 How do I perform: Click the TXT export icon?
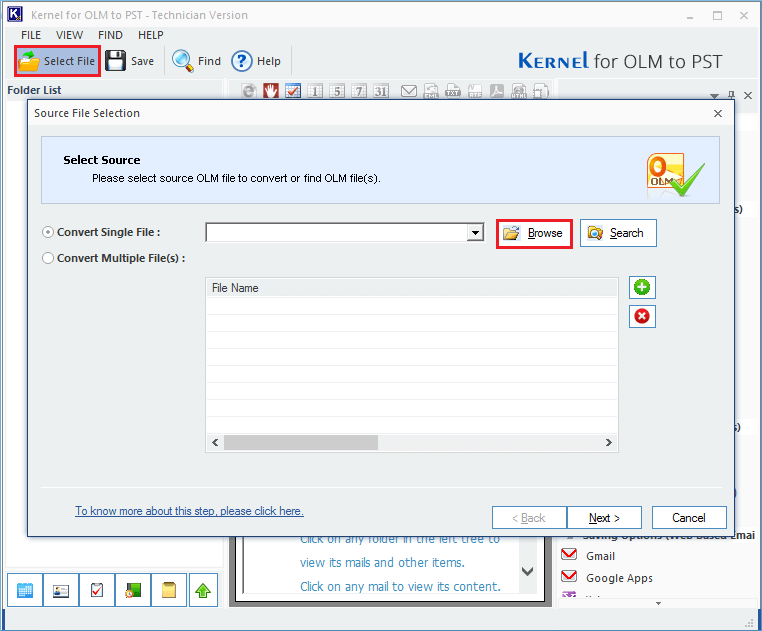453,91
